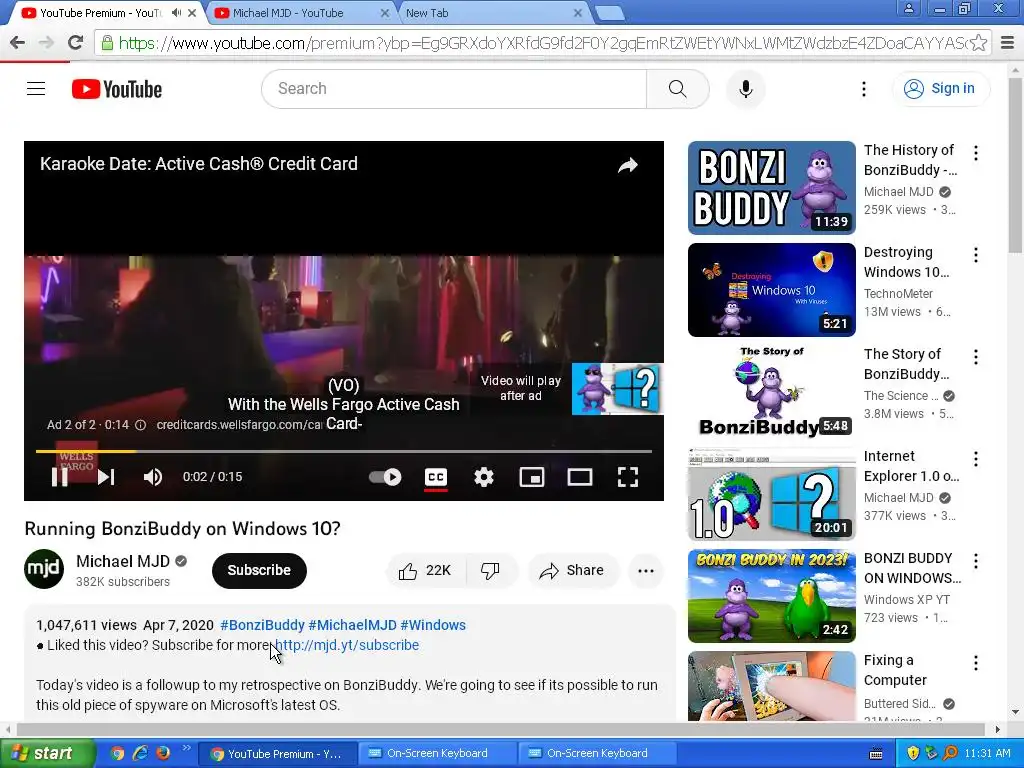Click the Michael MJD channel avatar
The height and width of the screenshot is (768, 1024).
[44, 569]
